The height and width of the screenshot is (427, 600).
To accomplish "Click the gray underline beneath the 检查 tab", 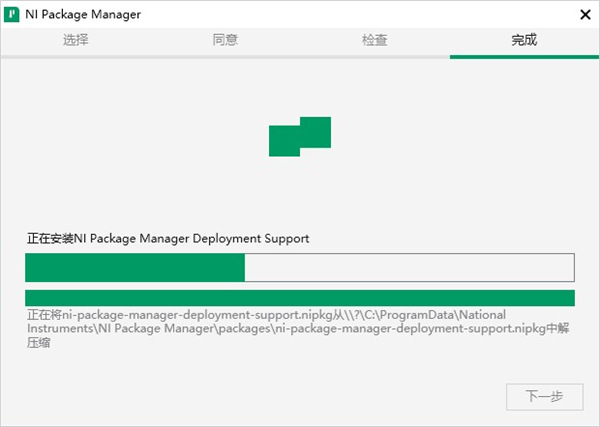I will click(375, 57).
